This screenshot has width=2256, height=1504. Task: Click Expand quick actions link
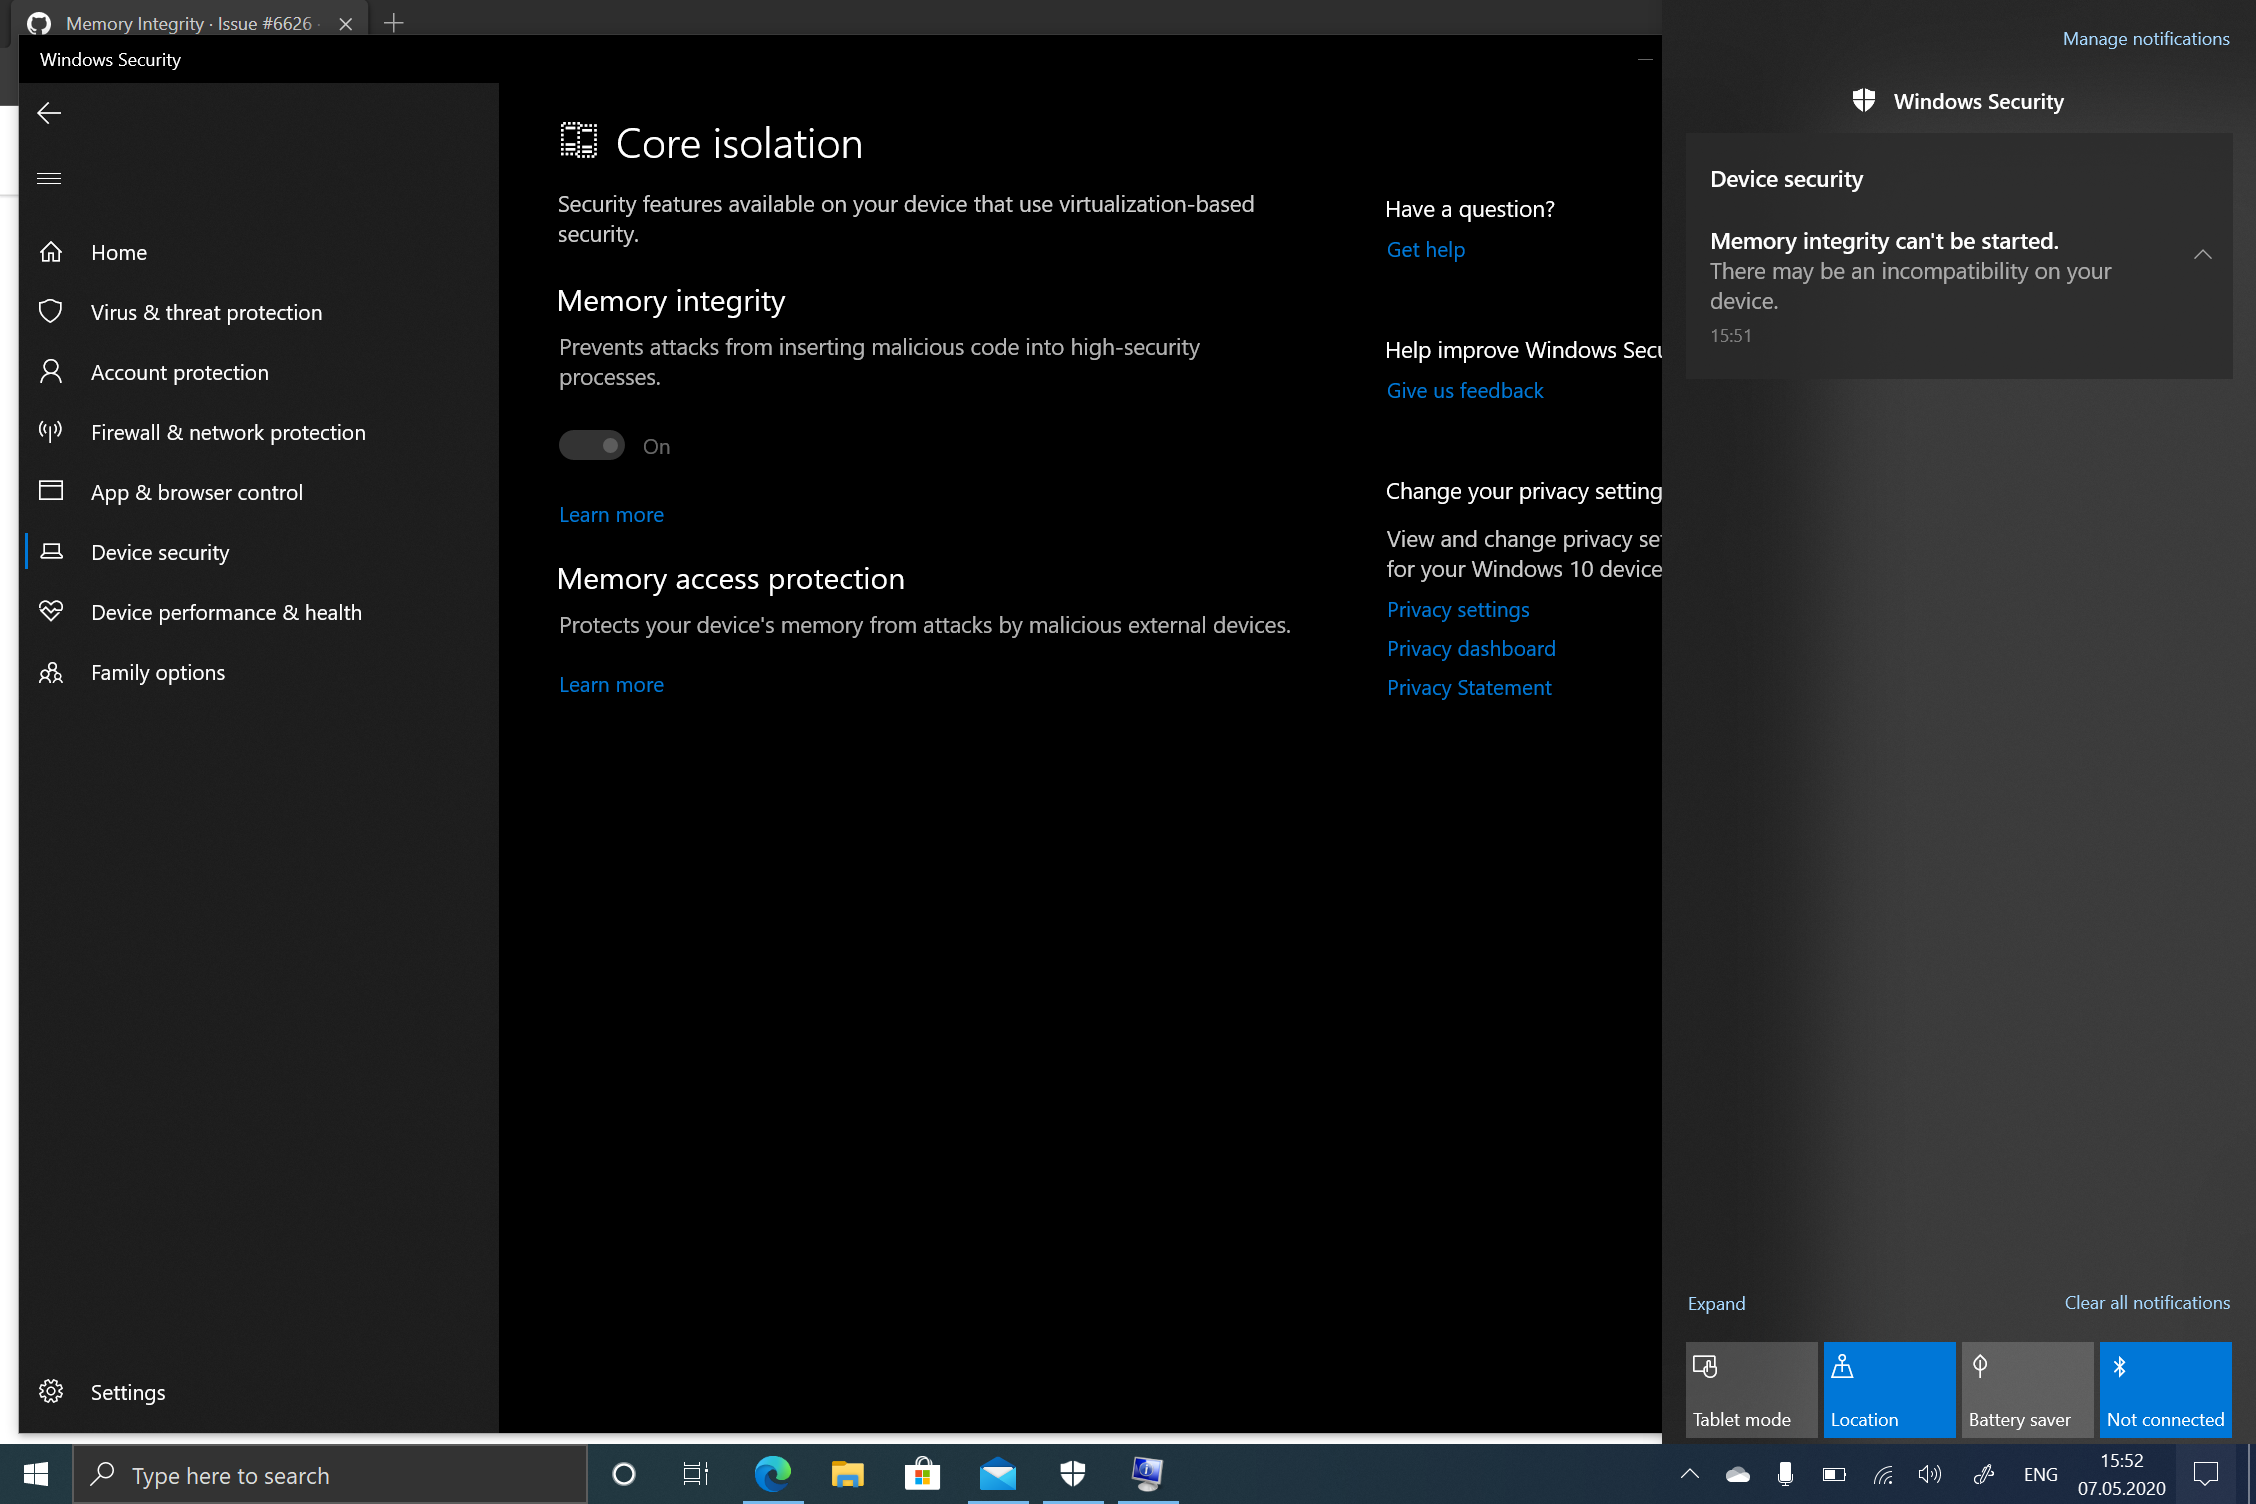coord(1716,1303)
